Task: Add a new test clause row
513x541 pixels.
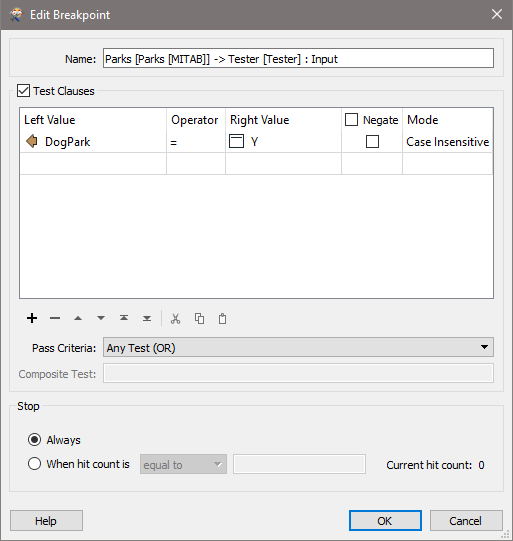Action: (32, 318)
